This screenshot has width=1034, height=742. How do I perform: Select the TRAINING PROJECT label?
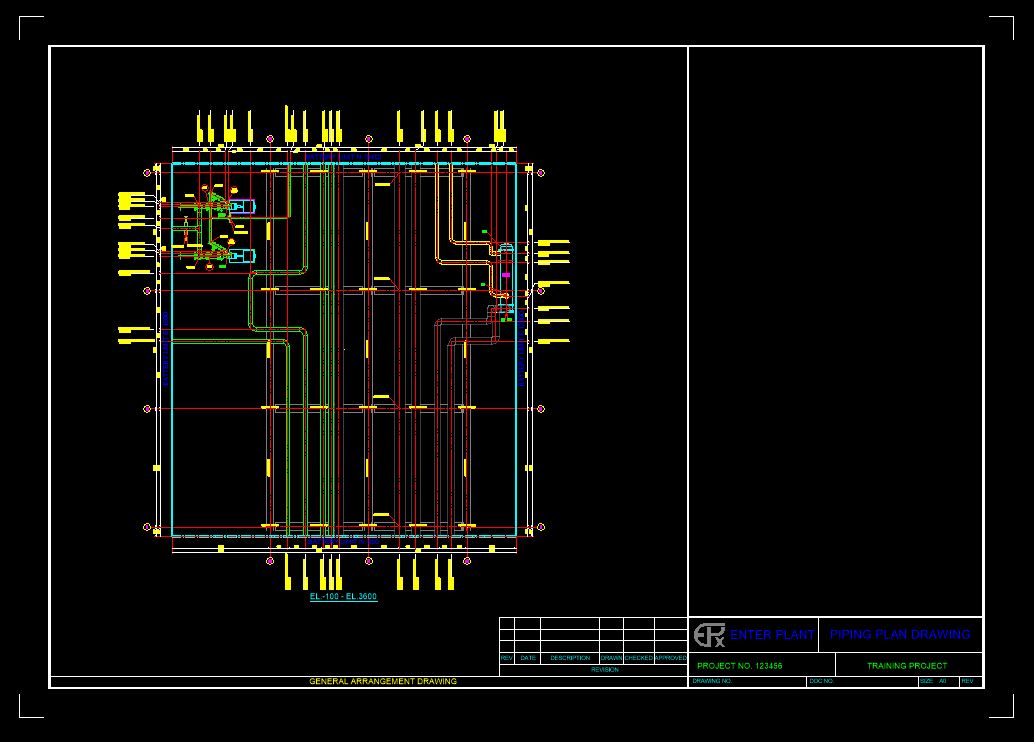tap(907, 666)
